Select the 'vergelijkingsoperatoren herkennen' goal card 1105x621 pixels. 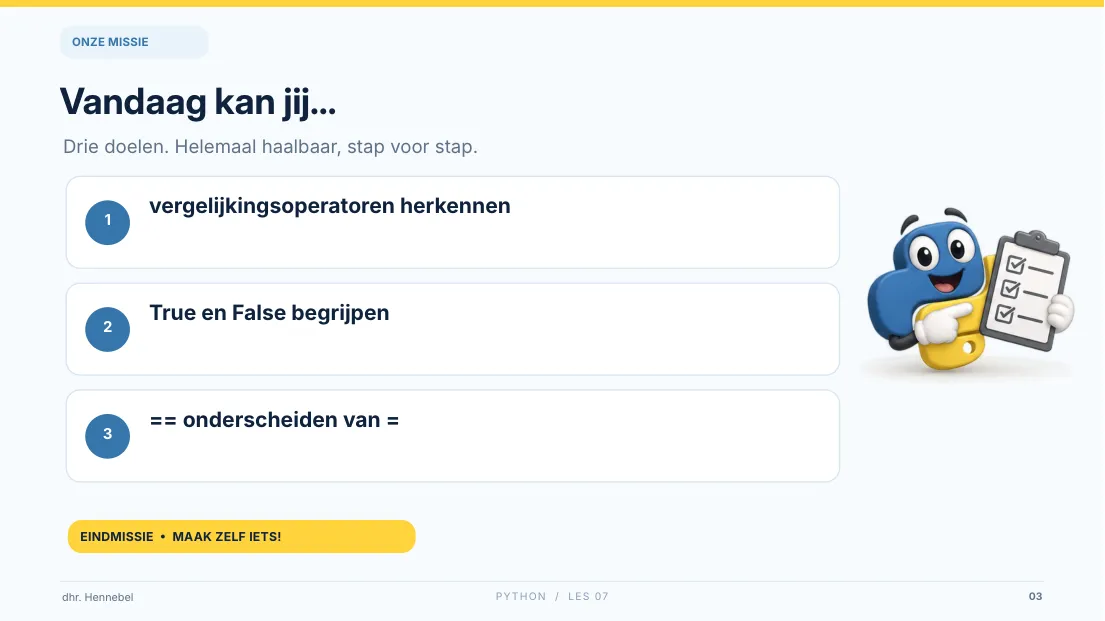(452, 222)
